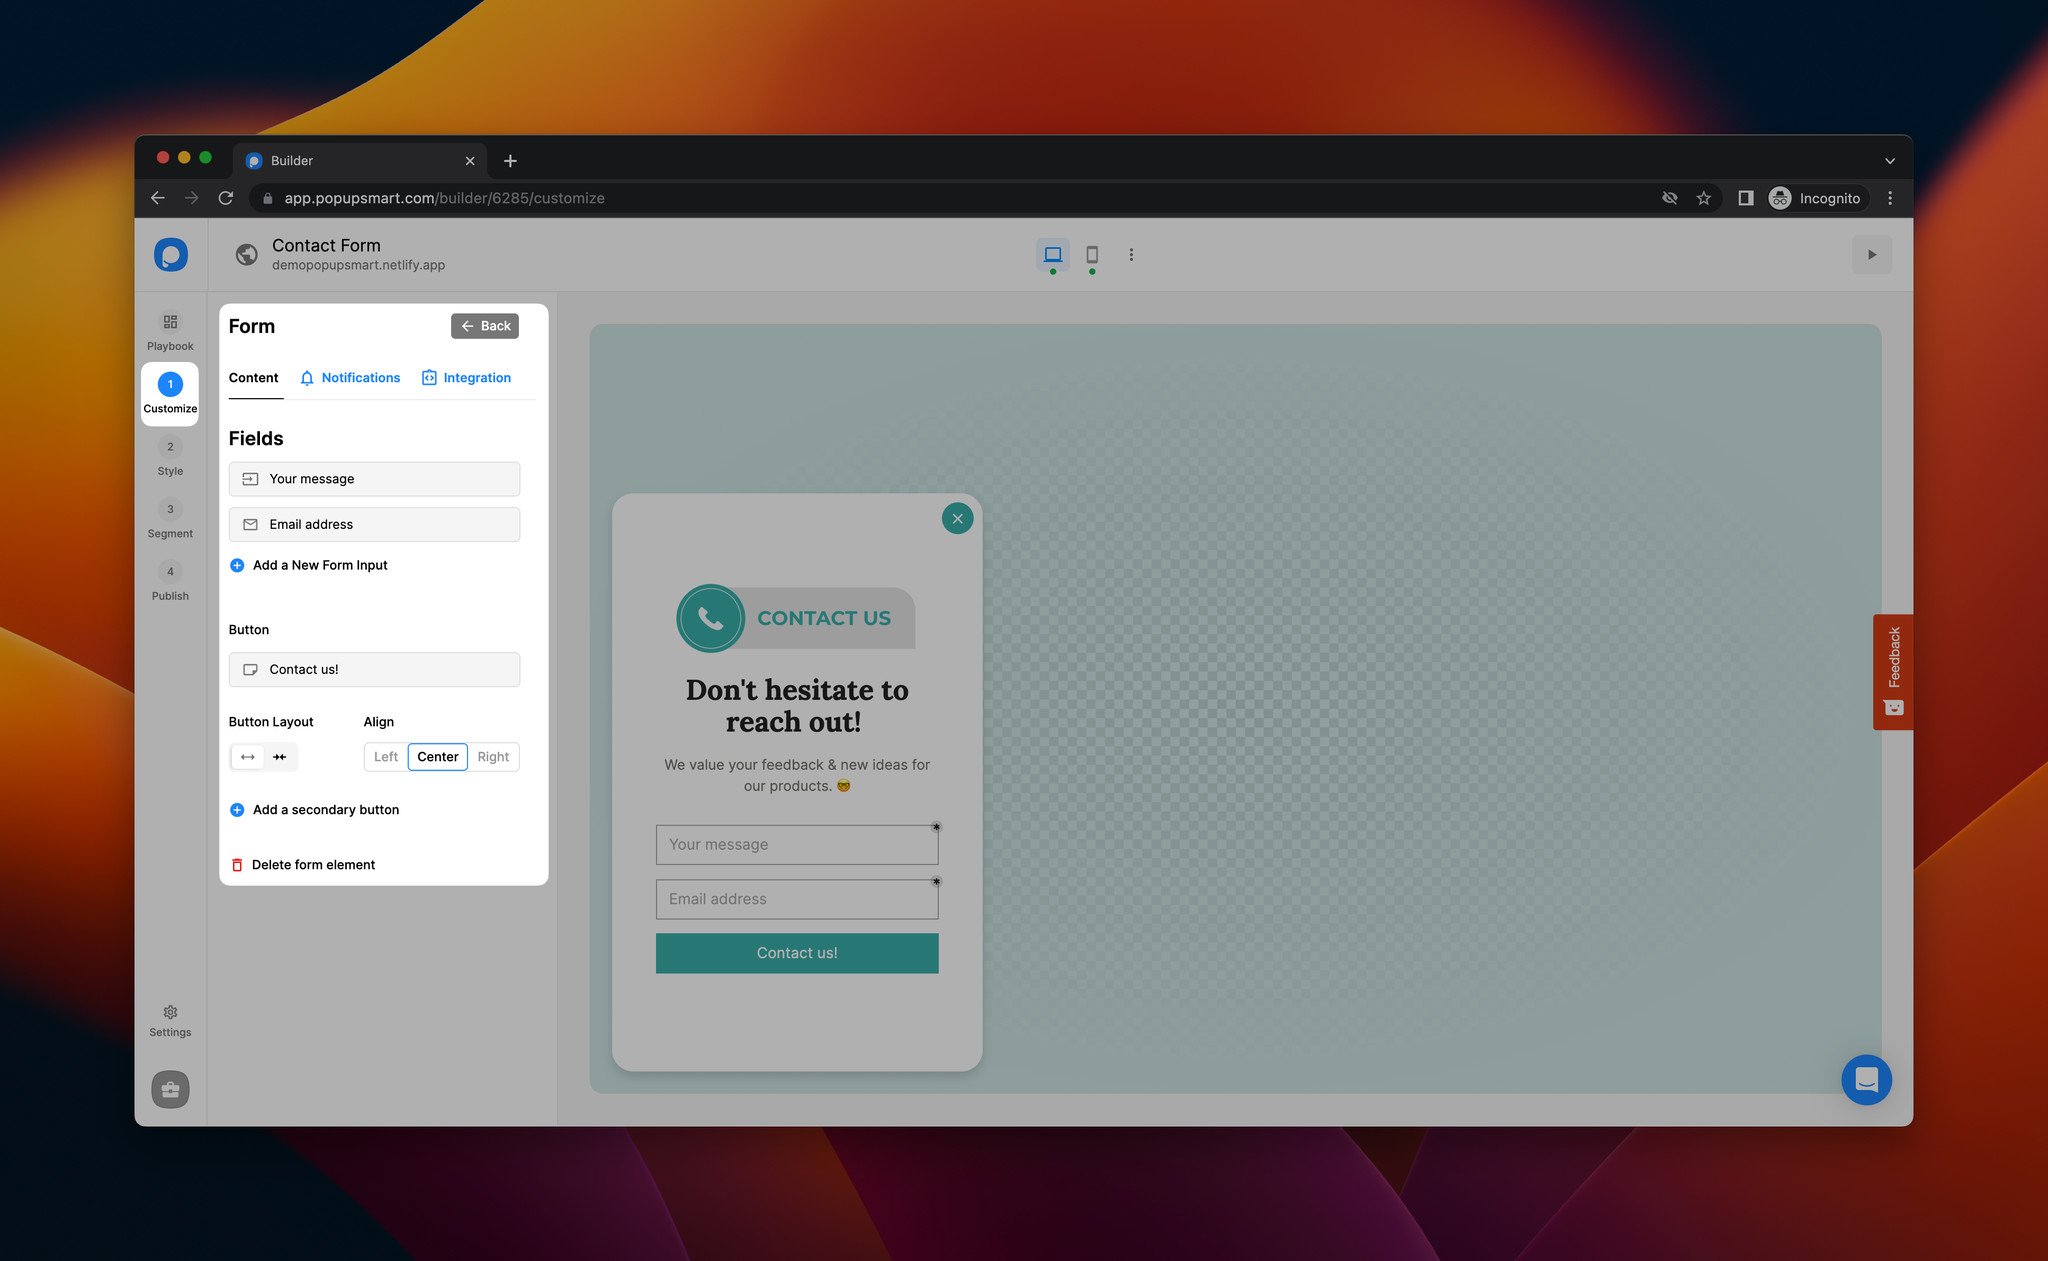
Task: Click the Playbook icon in sidebar
Action: click(170, 322)
